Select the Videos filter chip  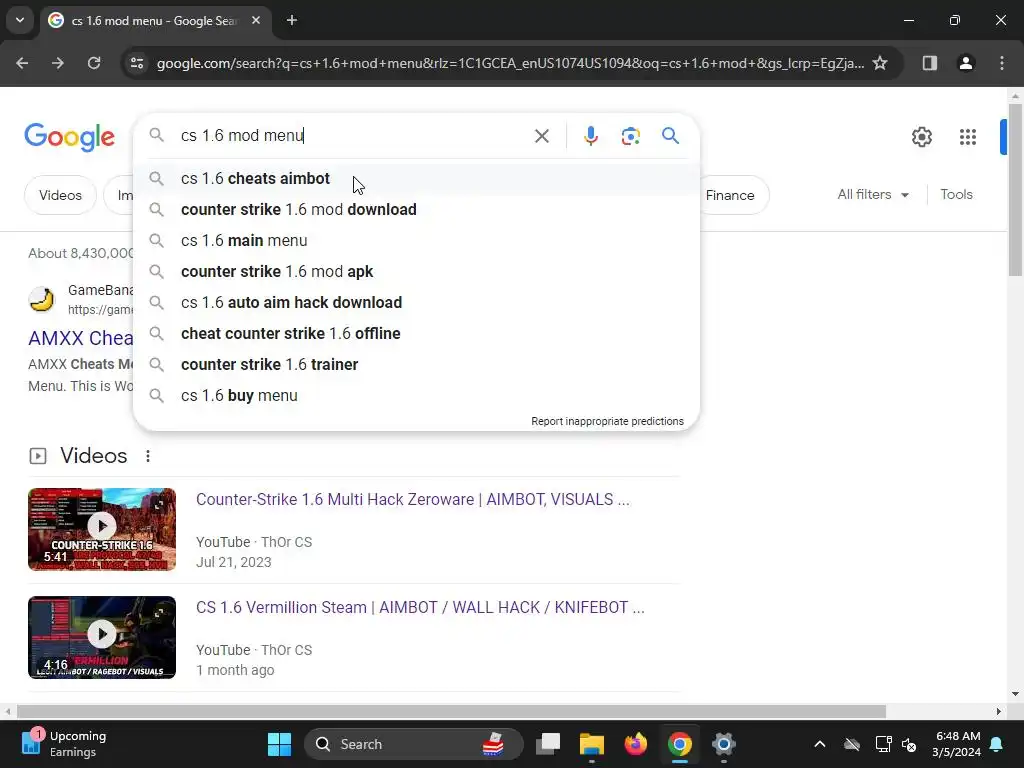(x=60, y=195)
